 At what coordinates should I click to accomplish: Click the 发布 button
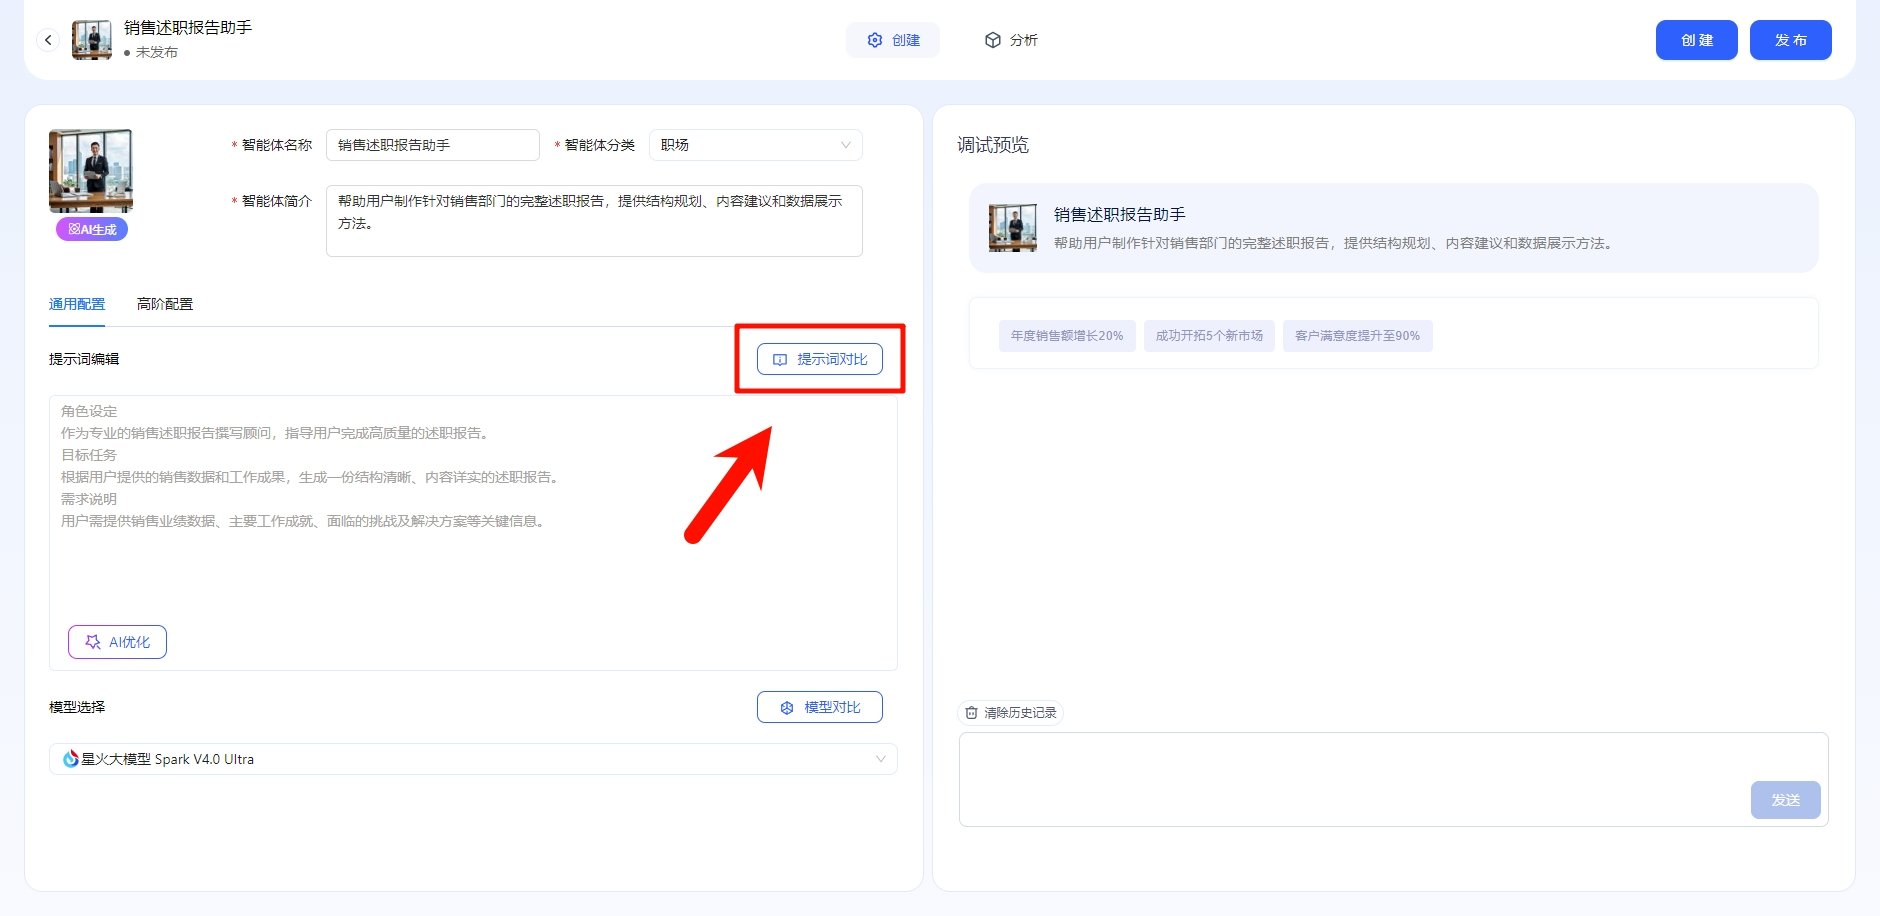click(x=1791, y=40)
